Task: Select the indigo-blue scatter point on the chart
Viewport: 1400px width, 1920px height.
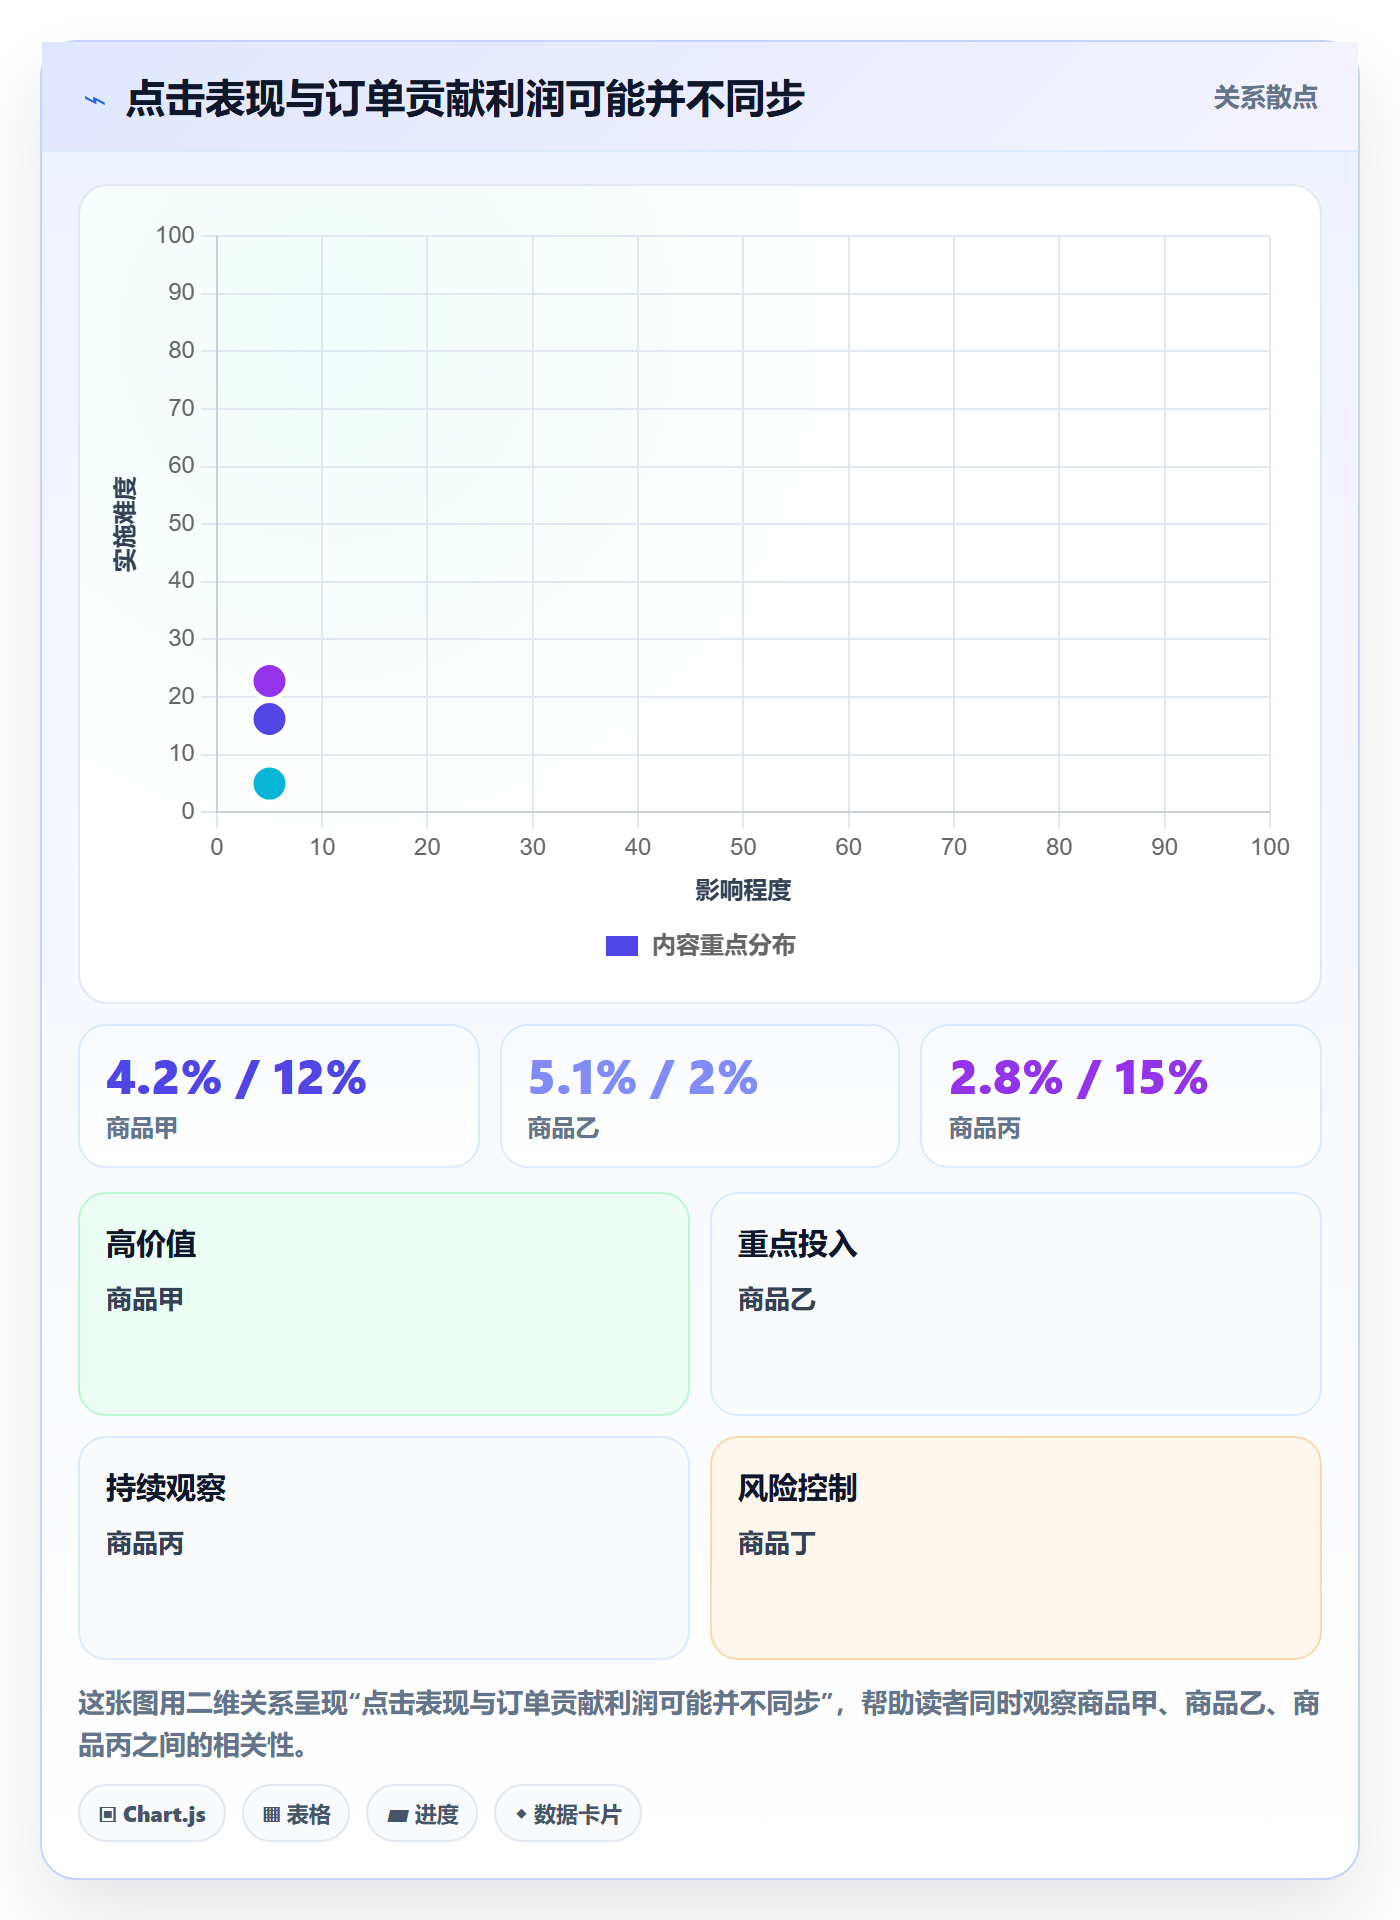Action: click(269, 719)
